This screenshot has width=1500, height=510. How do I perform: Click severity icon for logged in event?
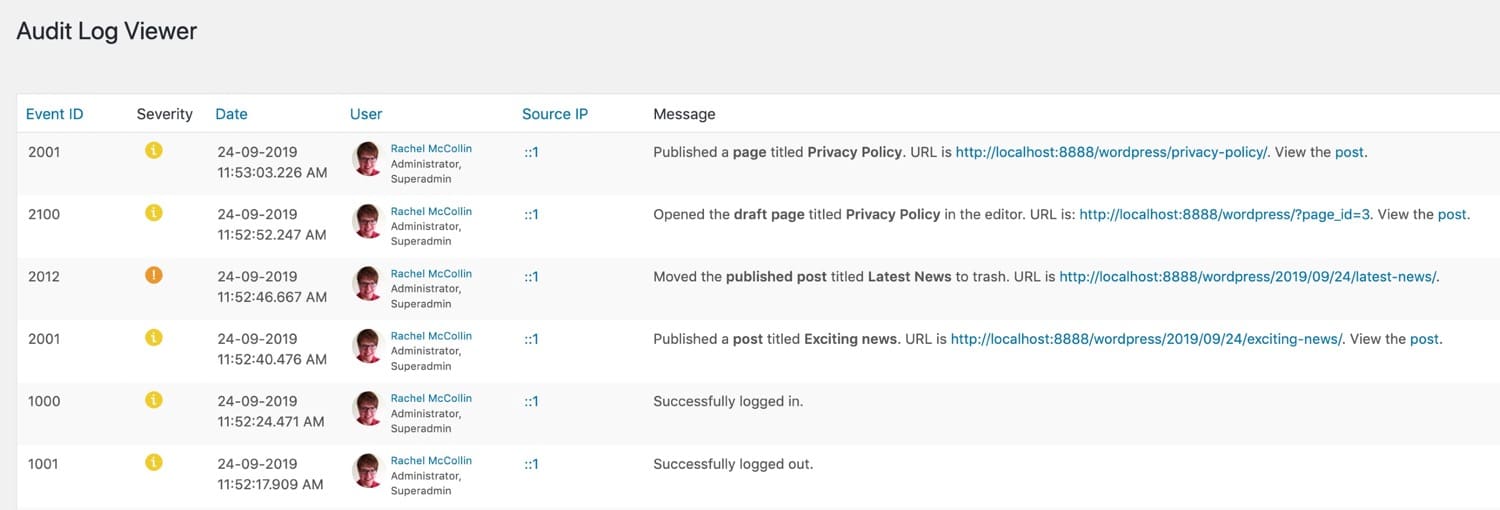tap(153, 400)
